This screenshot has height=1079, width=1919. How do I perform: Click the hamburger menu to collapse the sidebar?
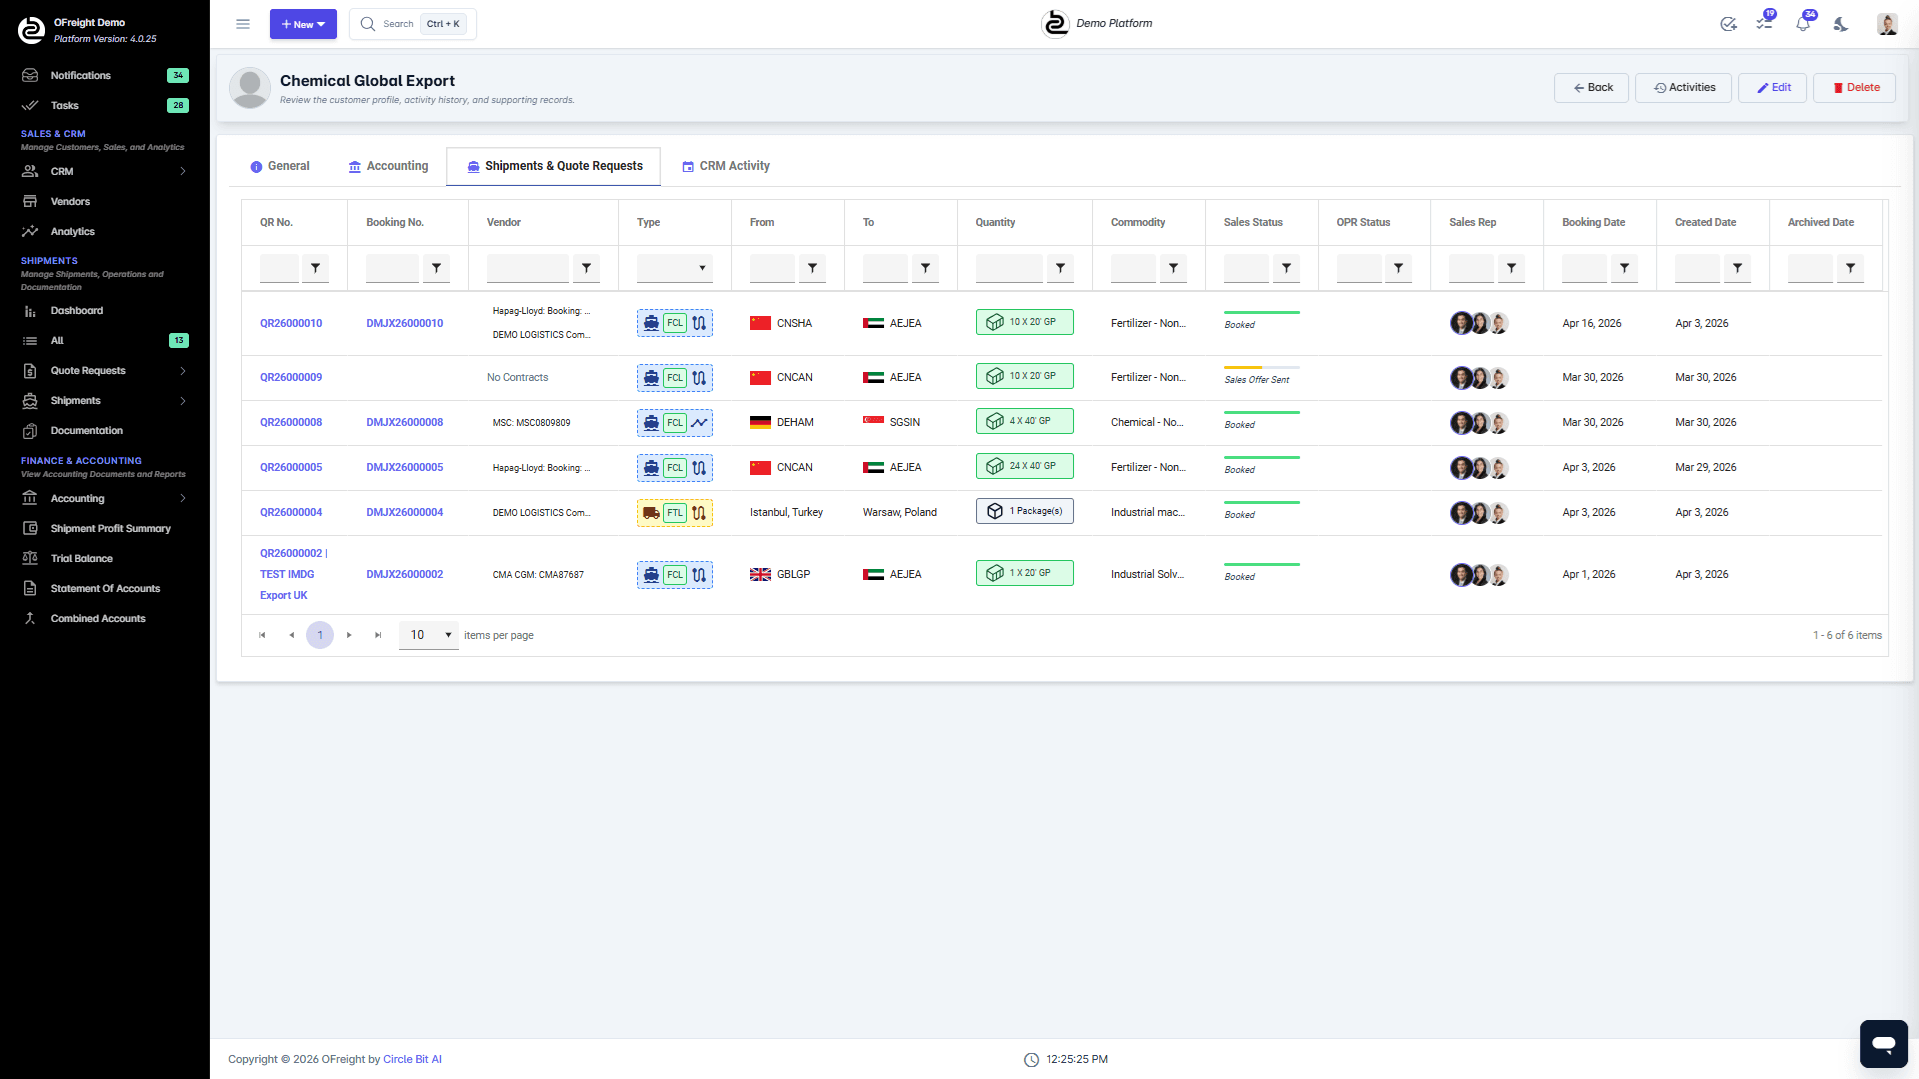pos(242,23)
